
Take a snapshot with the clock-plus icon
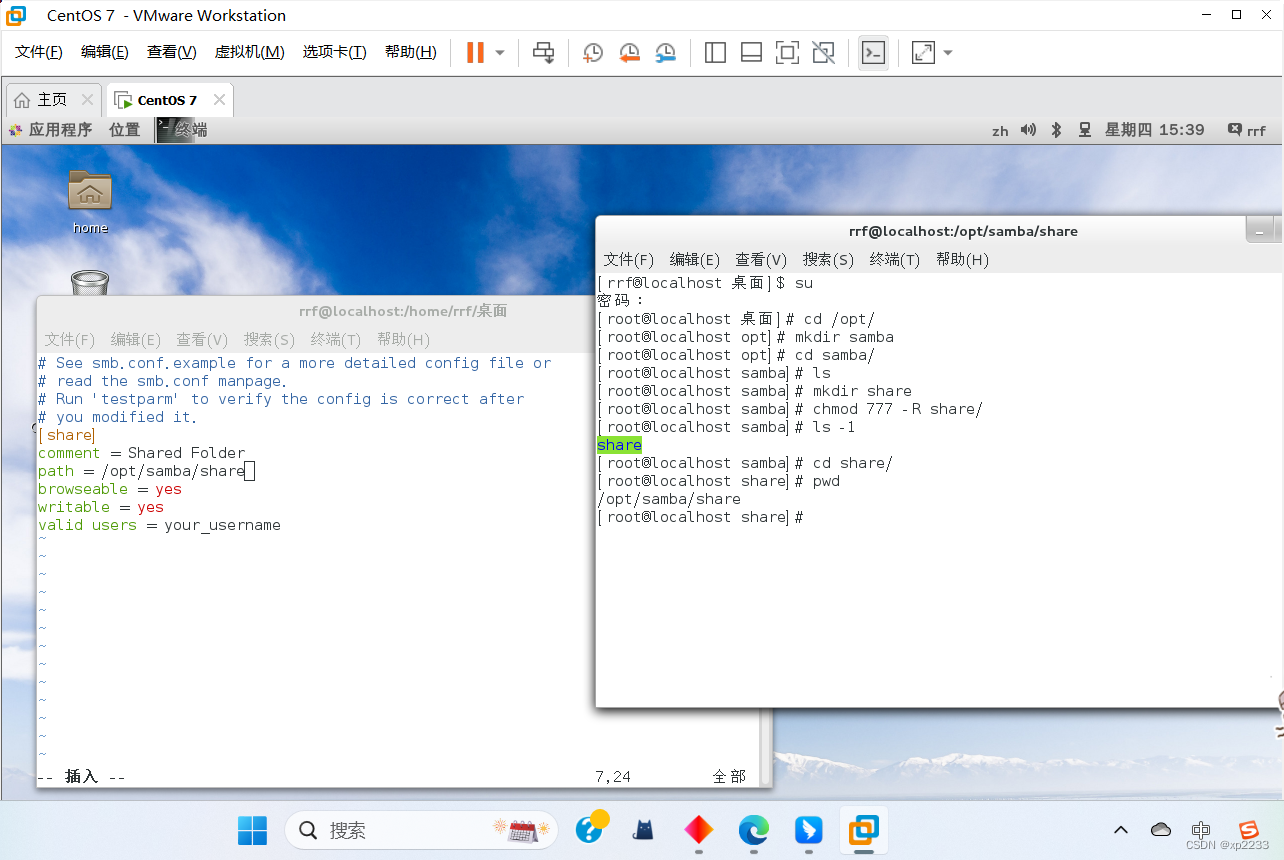tap(593, 53)
